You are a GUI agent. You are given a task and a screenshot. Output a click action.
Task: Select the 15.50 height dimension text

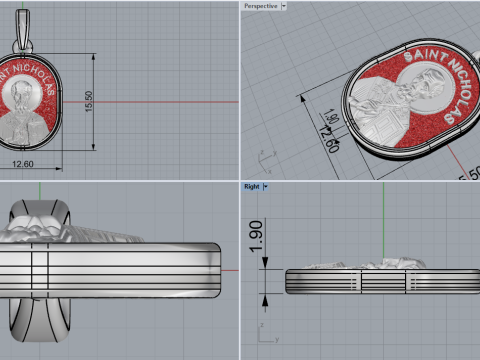pos(89,101)
